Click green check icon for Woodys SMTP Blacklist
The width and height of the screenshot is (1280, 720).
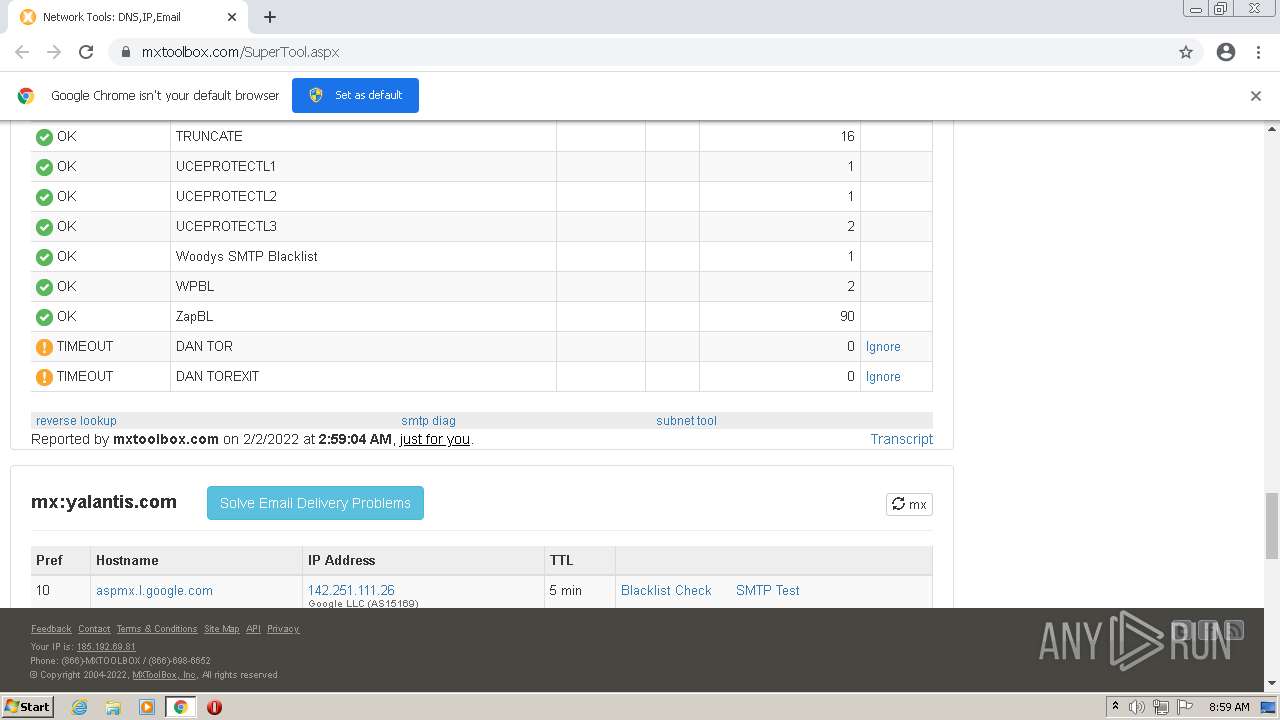tap(44, 257)
